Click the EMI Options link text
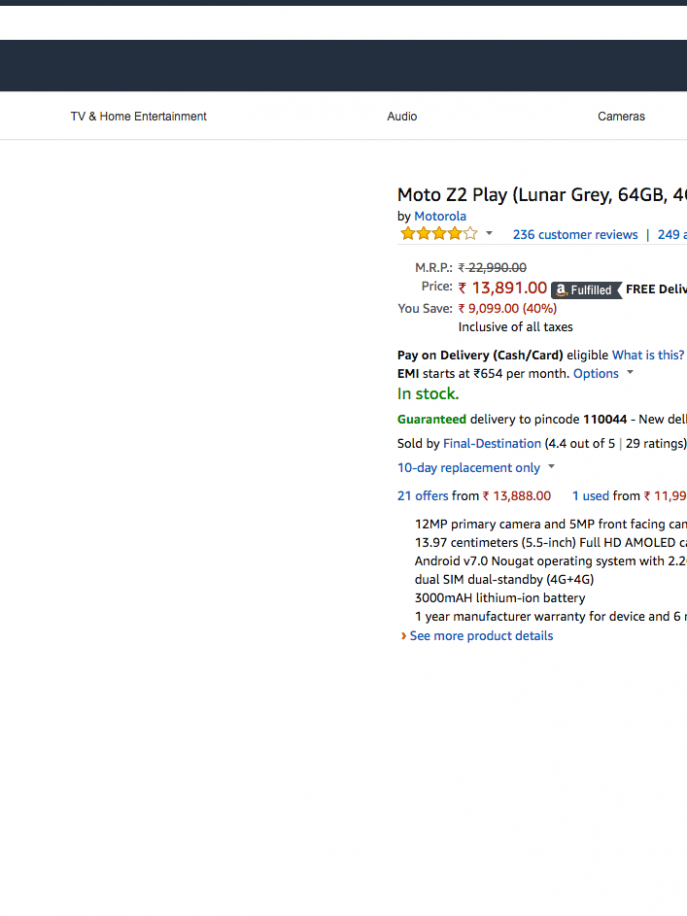 pyautogui.click(x=596, y=373)
